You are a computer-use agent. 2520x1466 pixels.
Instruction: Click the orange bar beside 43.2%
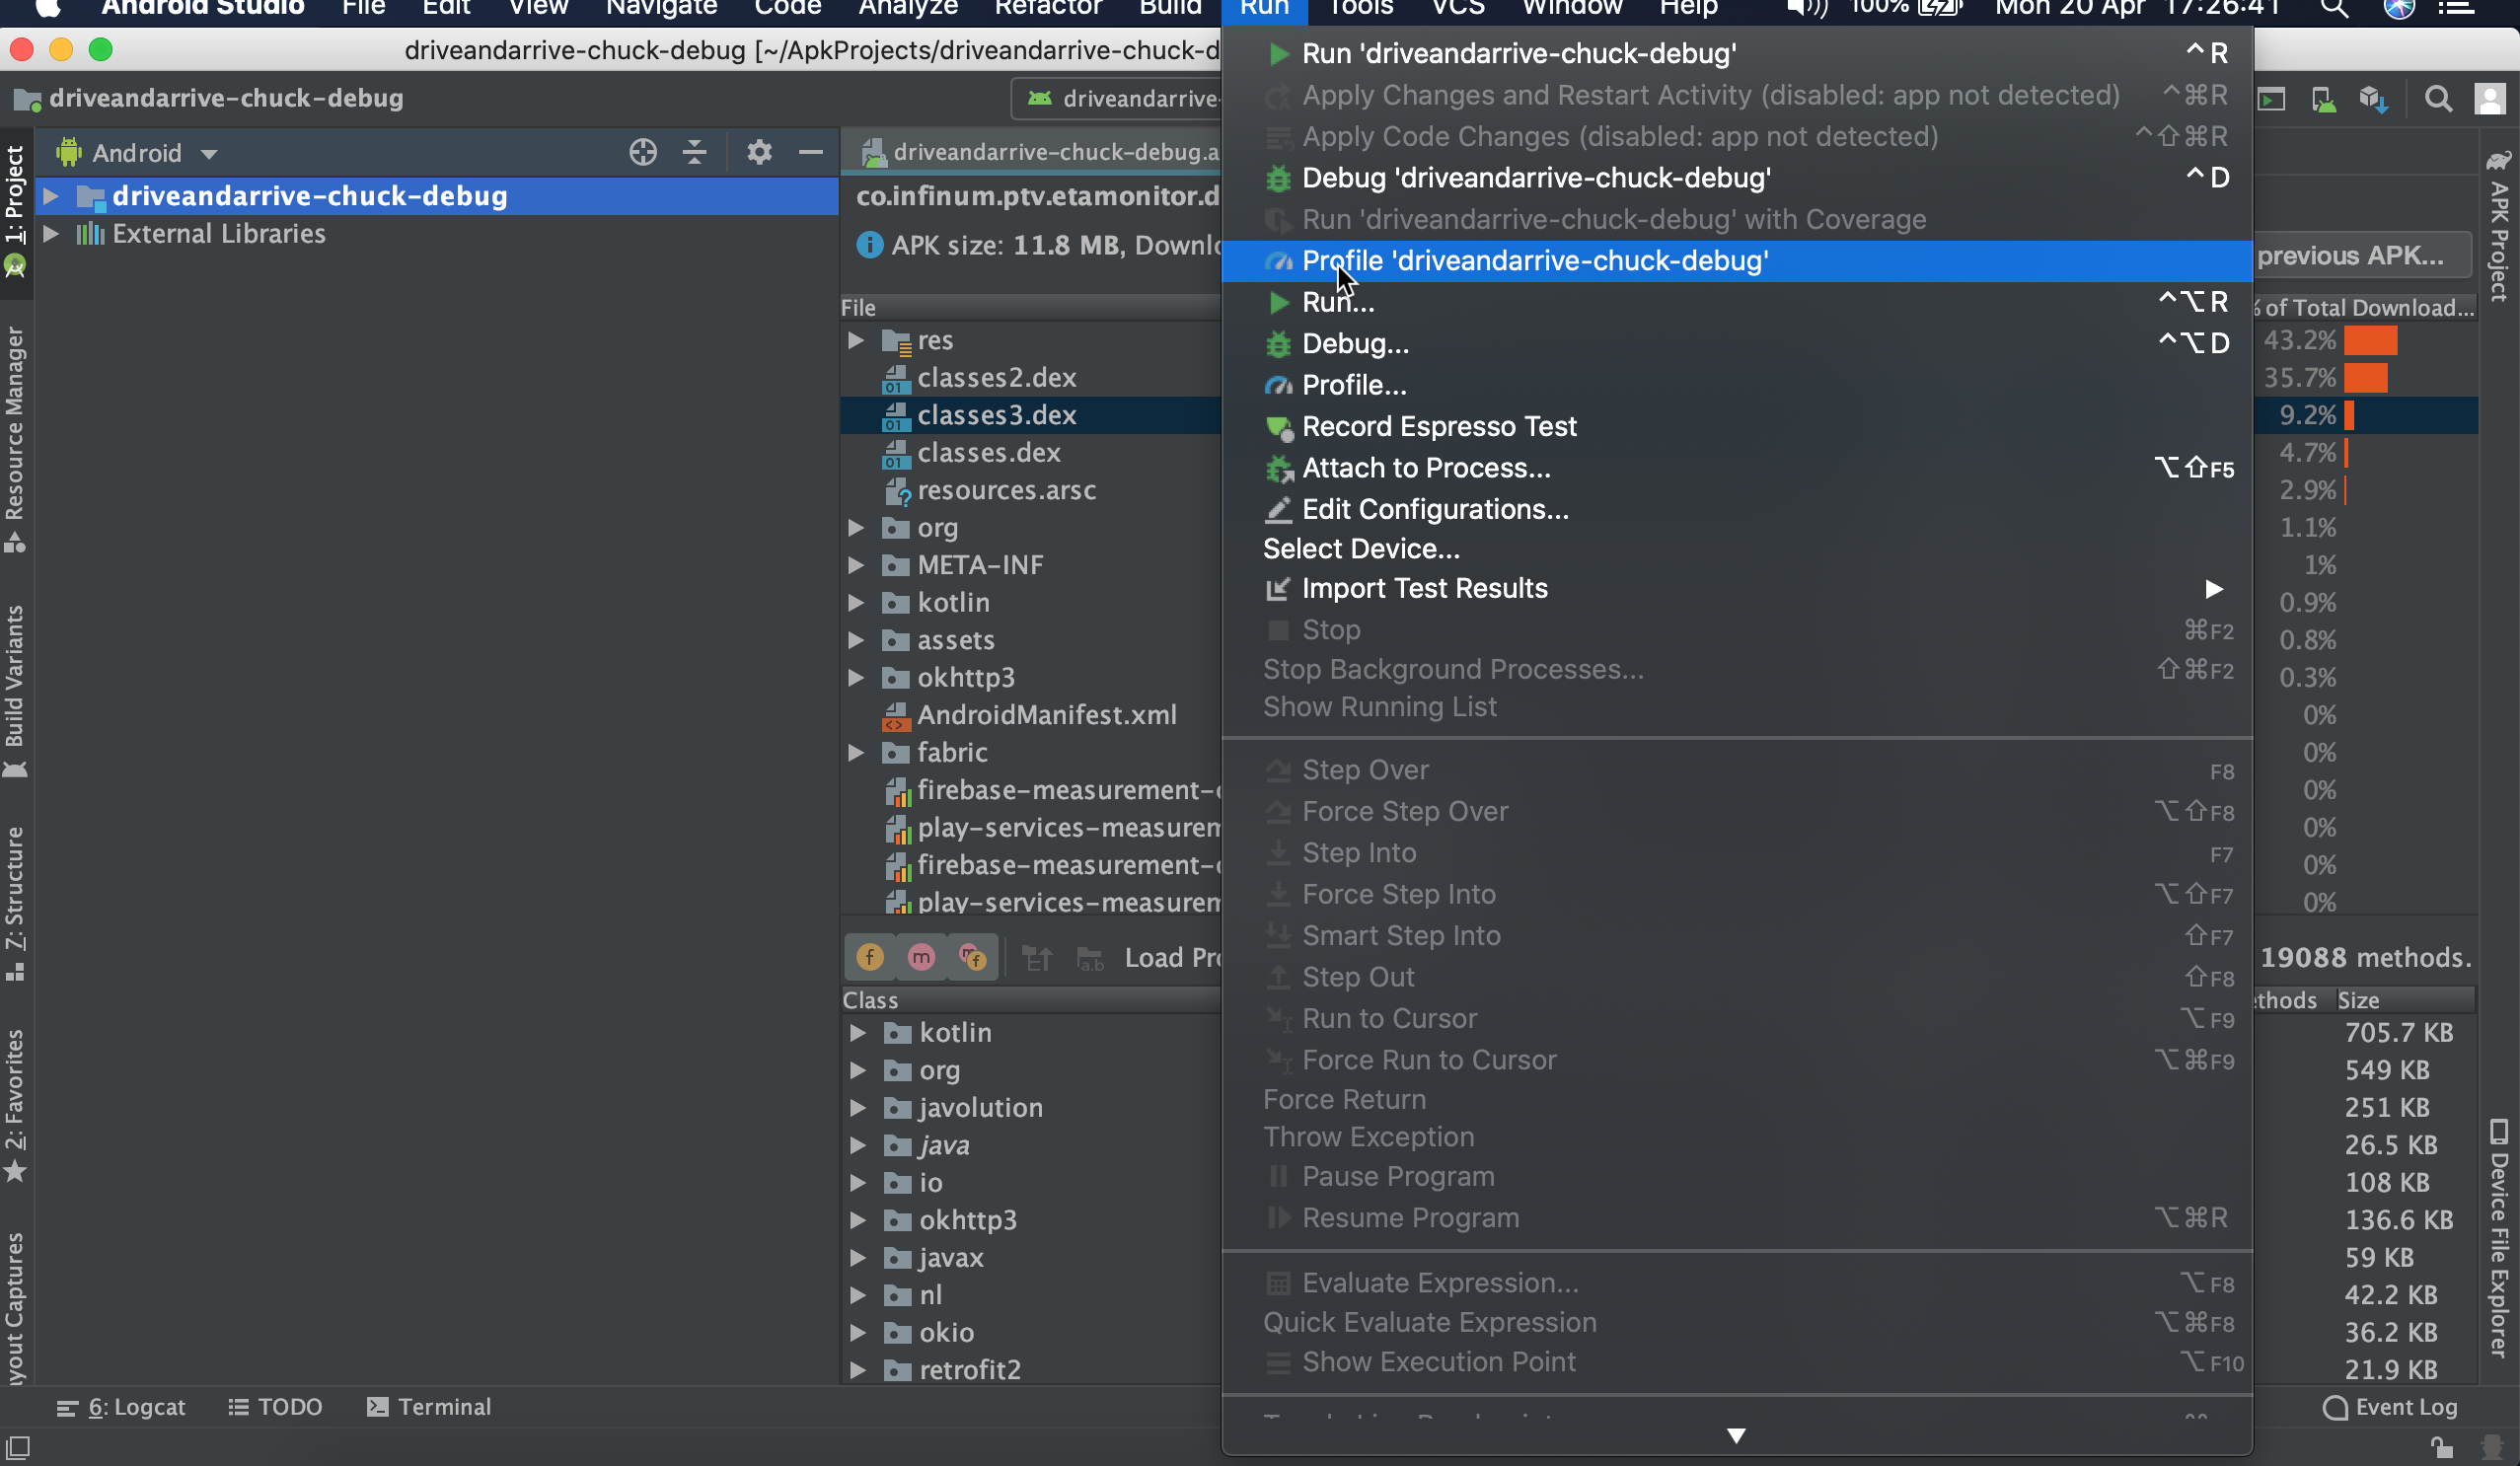pyautogui.click(x=2369, y=340)
